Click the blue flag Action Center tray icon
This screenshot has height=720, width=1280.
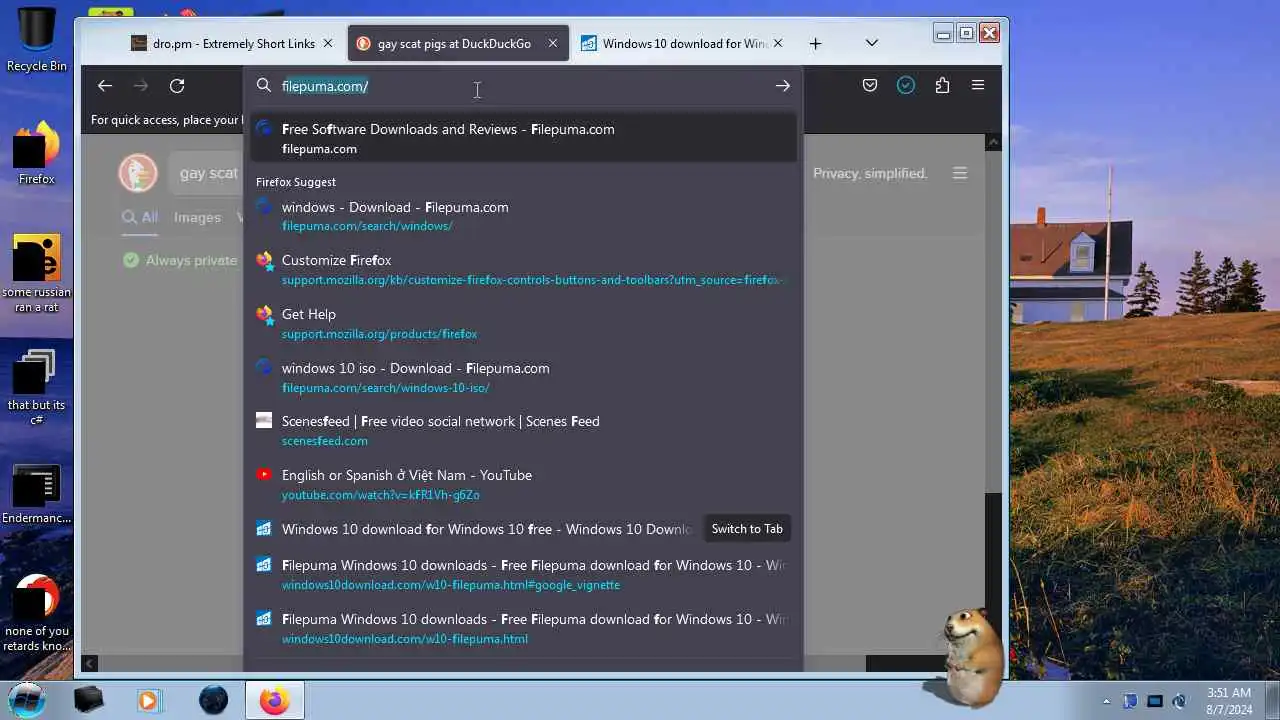coord(1130,701)
